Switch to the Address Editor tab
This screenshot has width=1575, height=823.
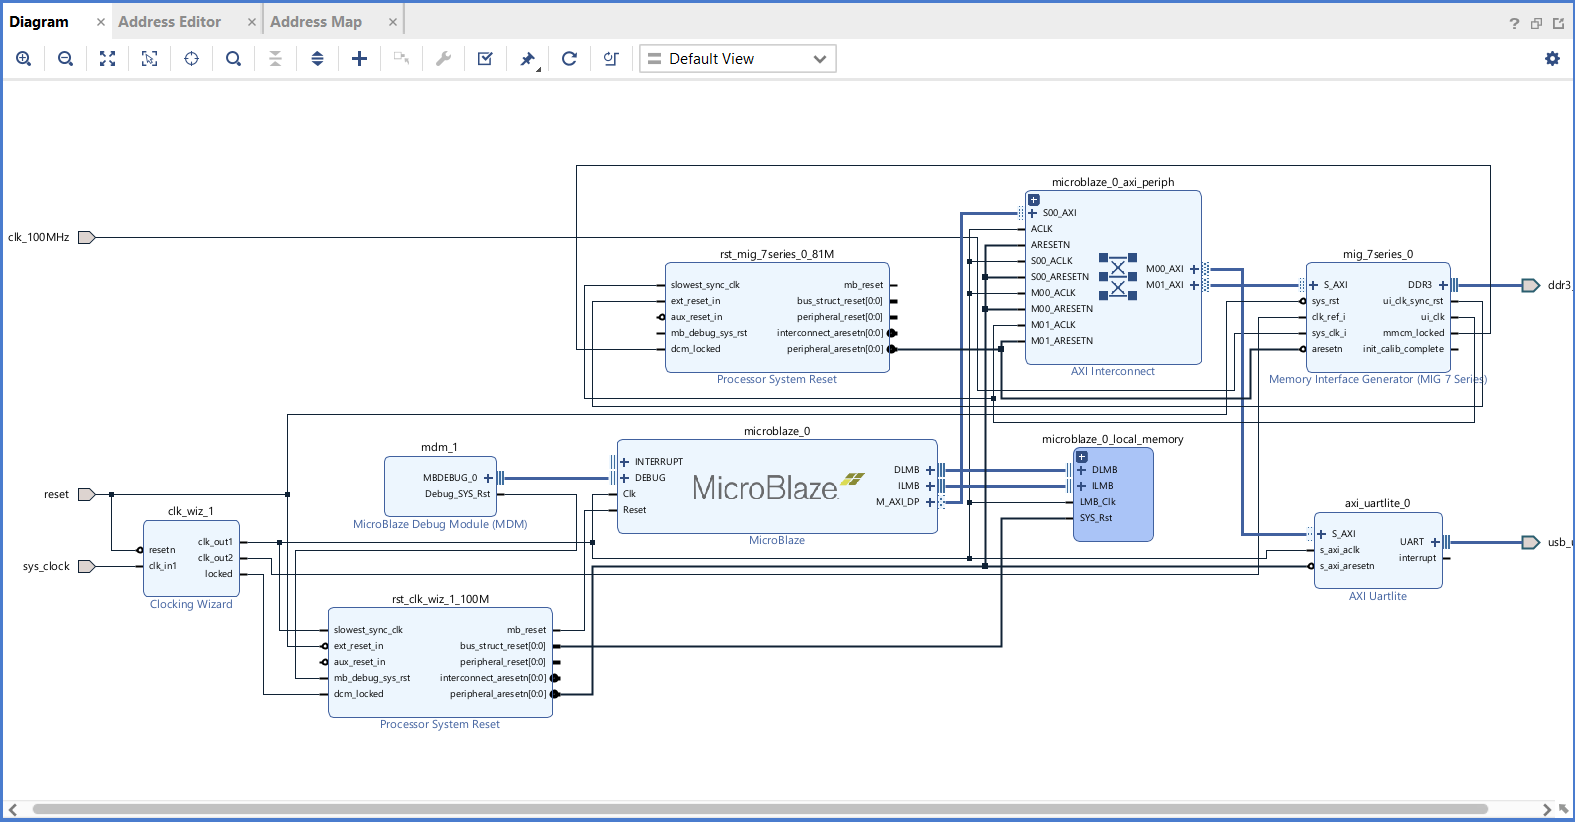169,22
